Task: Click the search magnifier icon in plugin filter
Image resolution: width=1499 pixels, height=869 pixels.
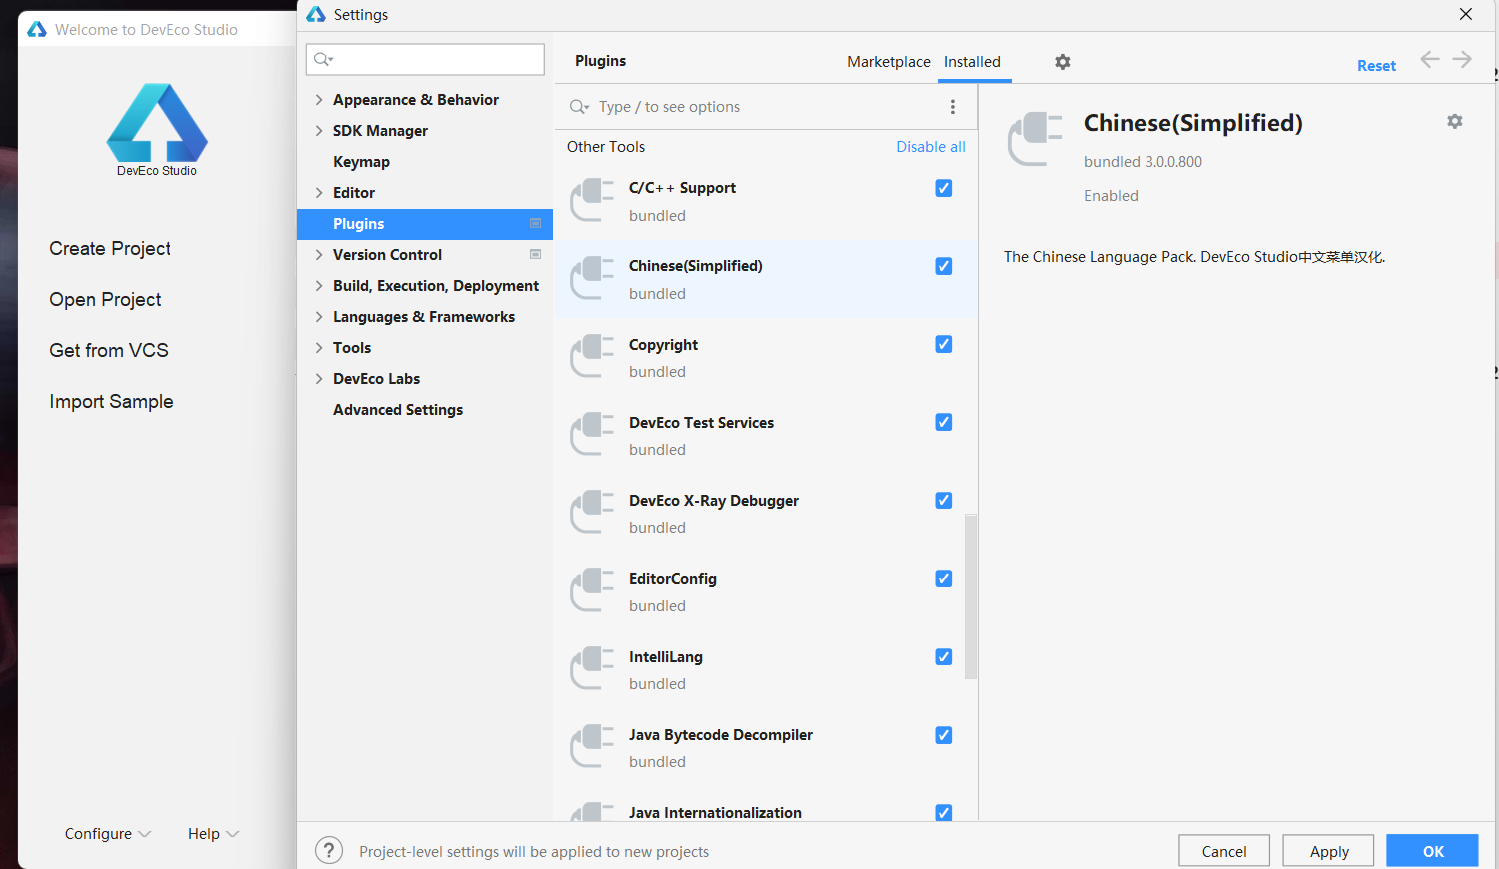Action: pos(579,107)
